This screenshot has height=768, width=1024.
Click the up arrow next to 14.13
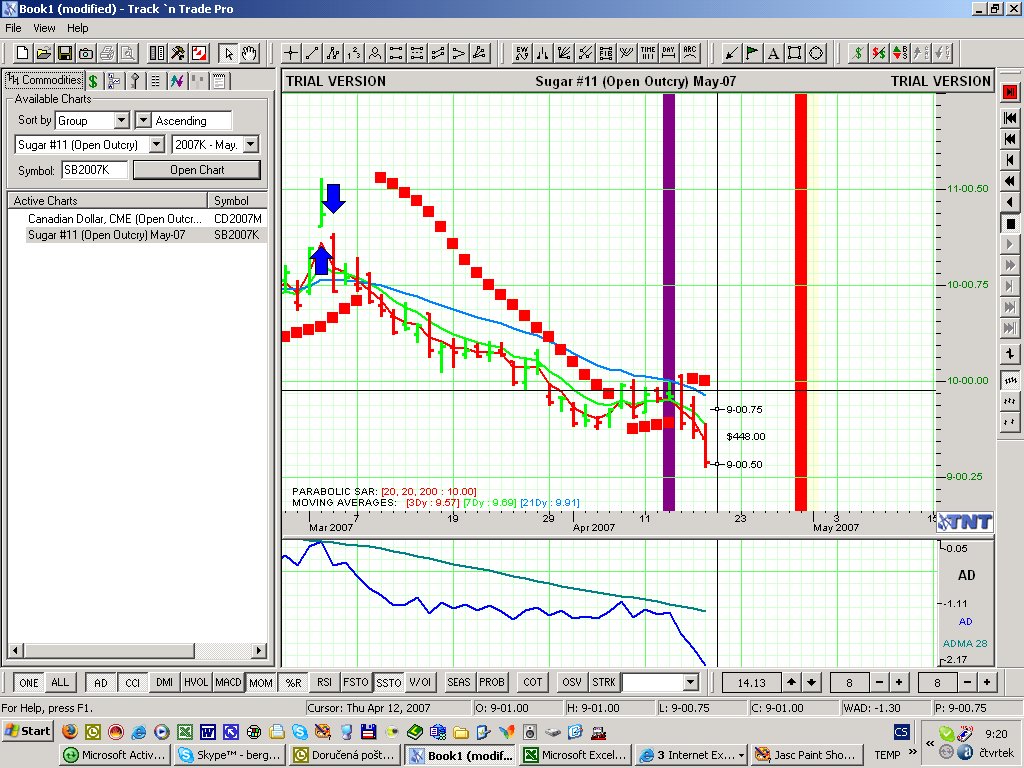coord(792,682)
